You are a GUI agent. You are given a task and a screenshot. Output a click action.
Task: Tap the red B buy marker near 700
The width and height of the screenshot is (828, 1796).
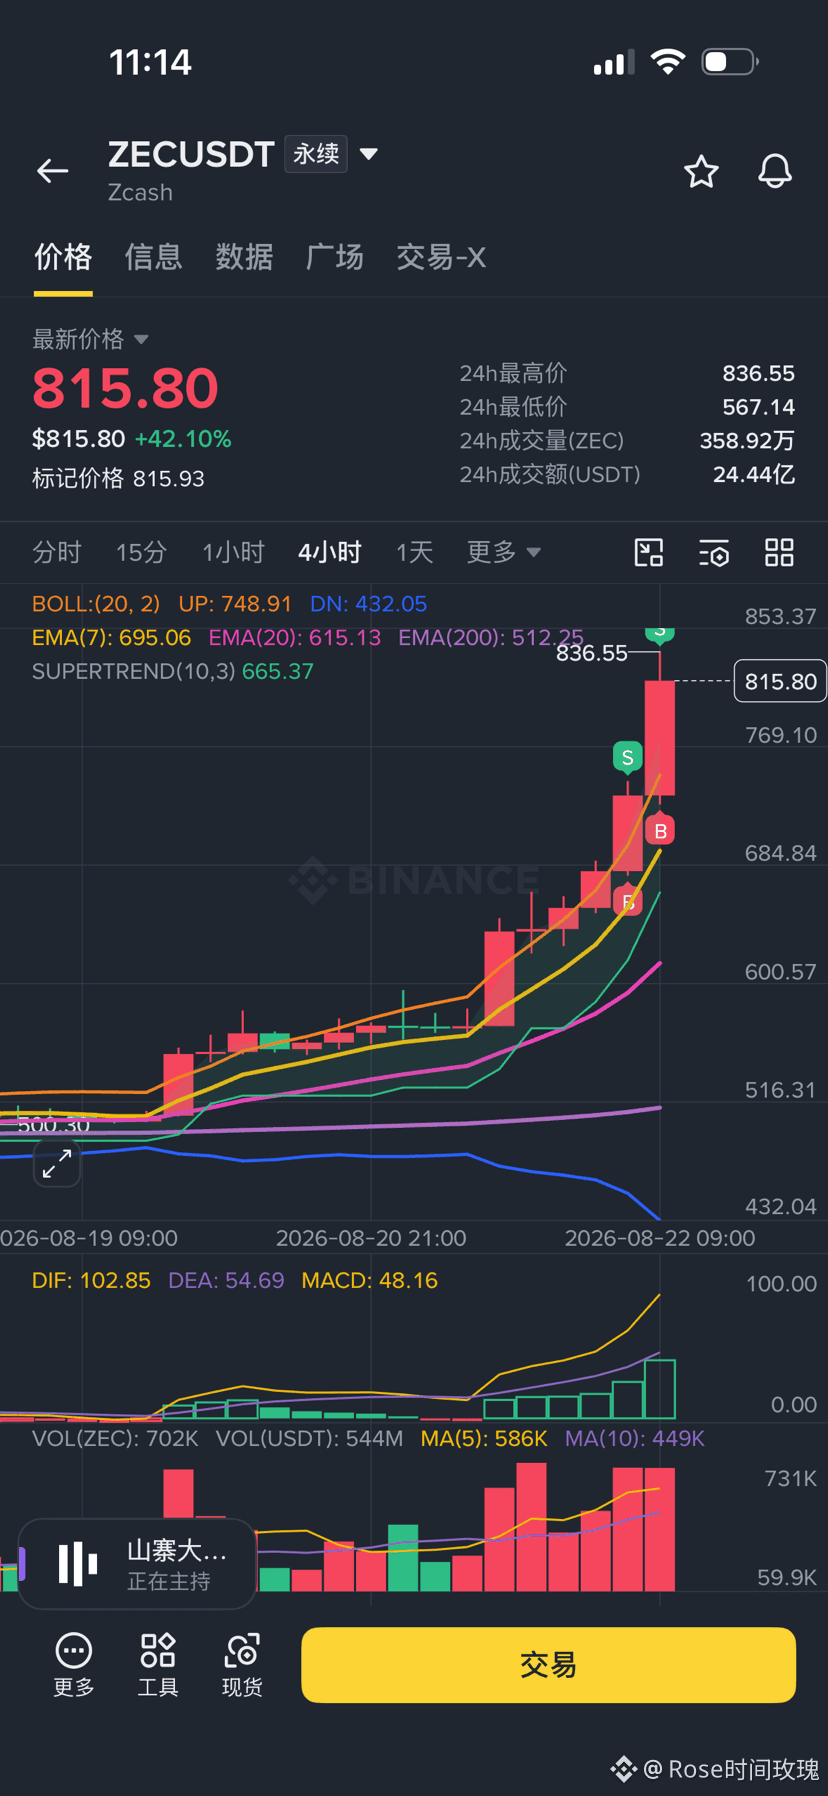coord(660,830)
